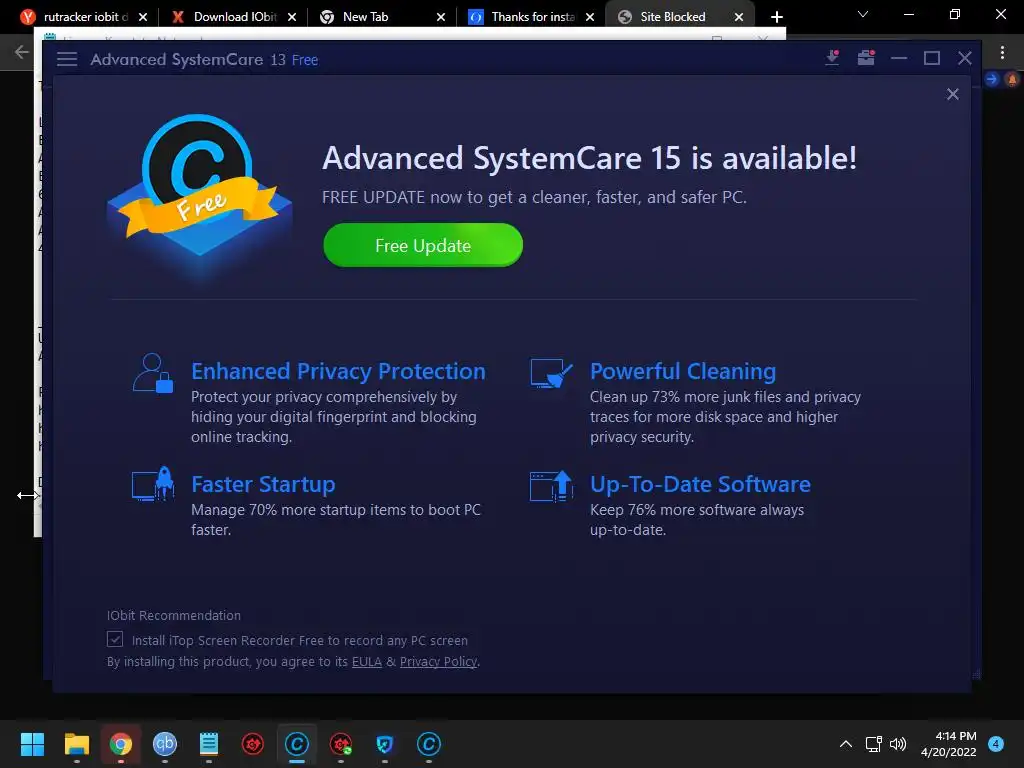Open the blue shield taskbar icon
This screenshot has height=768, width=1024.
coord(385,744)
